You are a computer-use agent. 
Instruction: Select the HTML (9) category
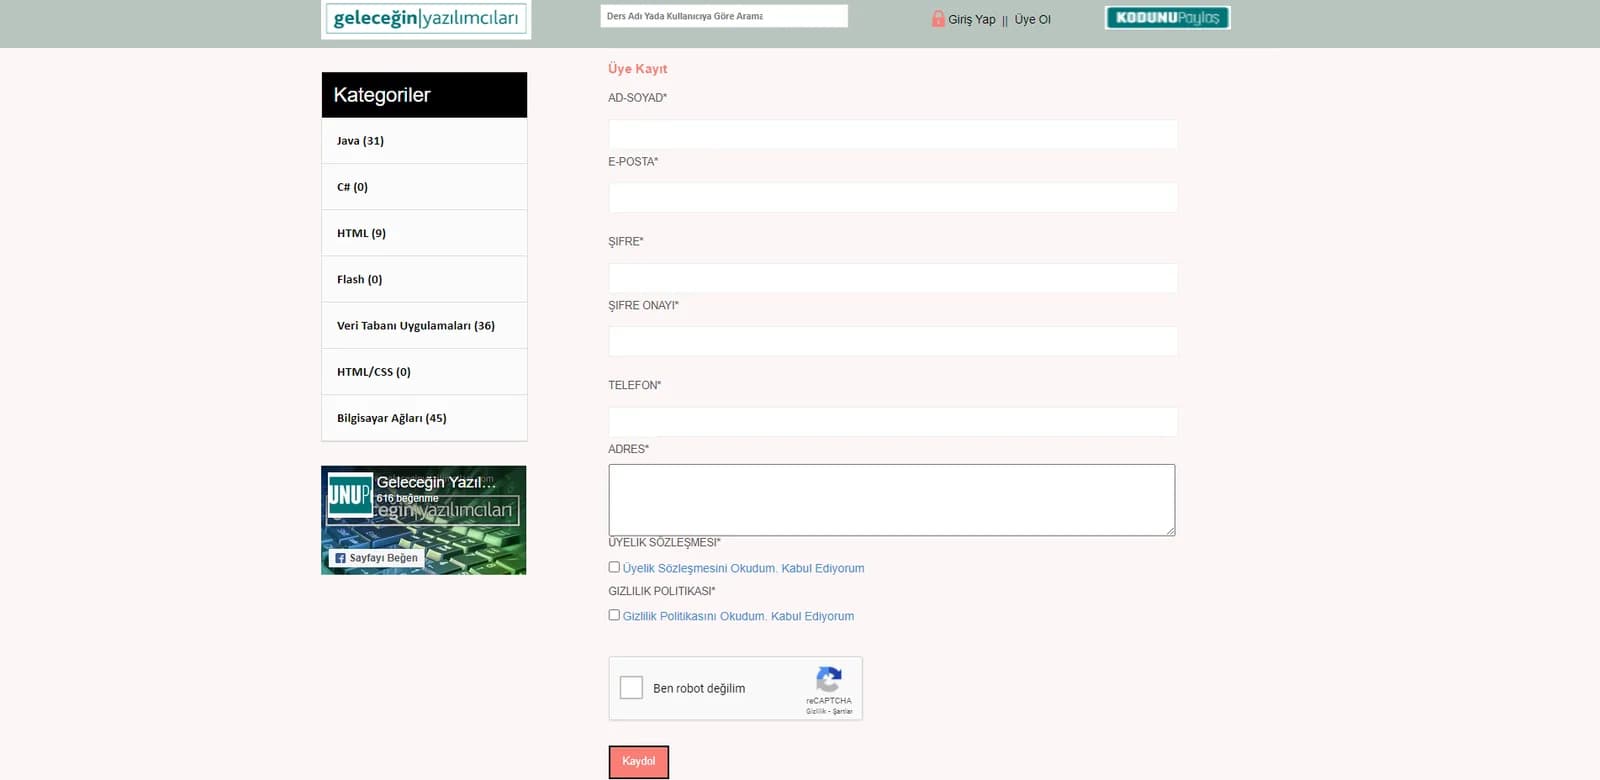tap(424, 233)
